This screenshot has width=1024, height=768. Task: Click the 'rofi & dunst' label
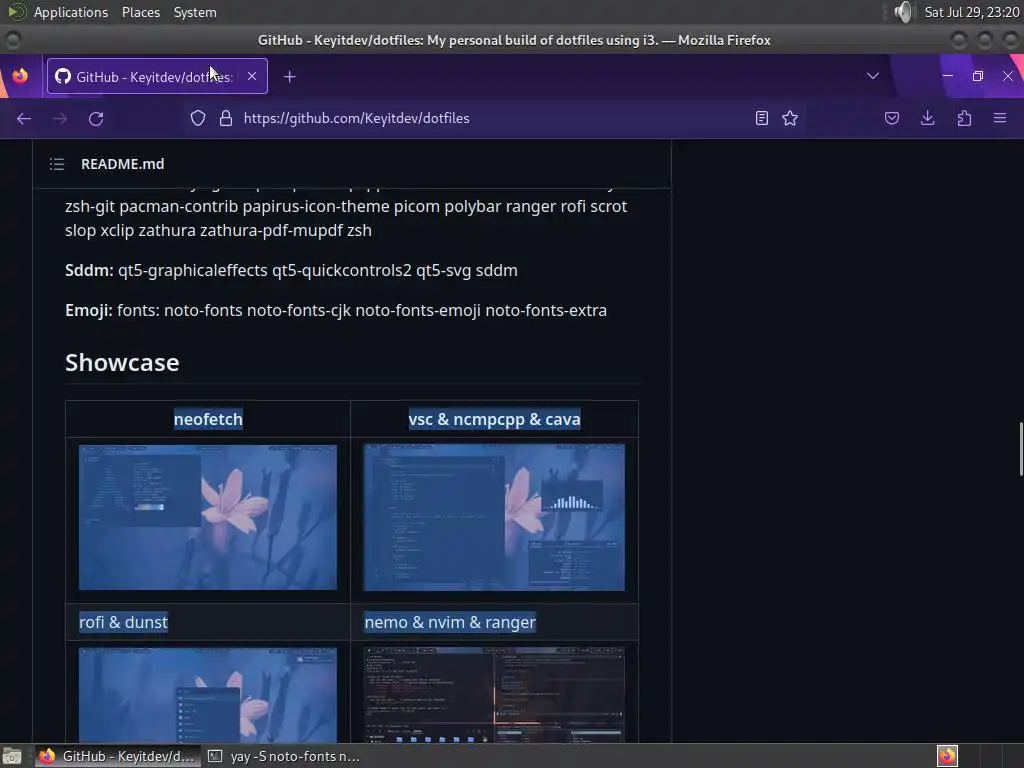tap(123, 622)
